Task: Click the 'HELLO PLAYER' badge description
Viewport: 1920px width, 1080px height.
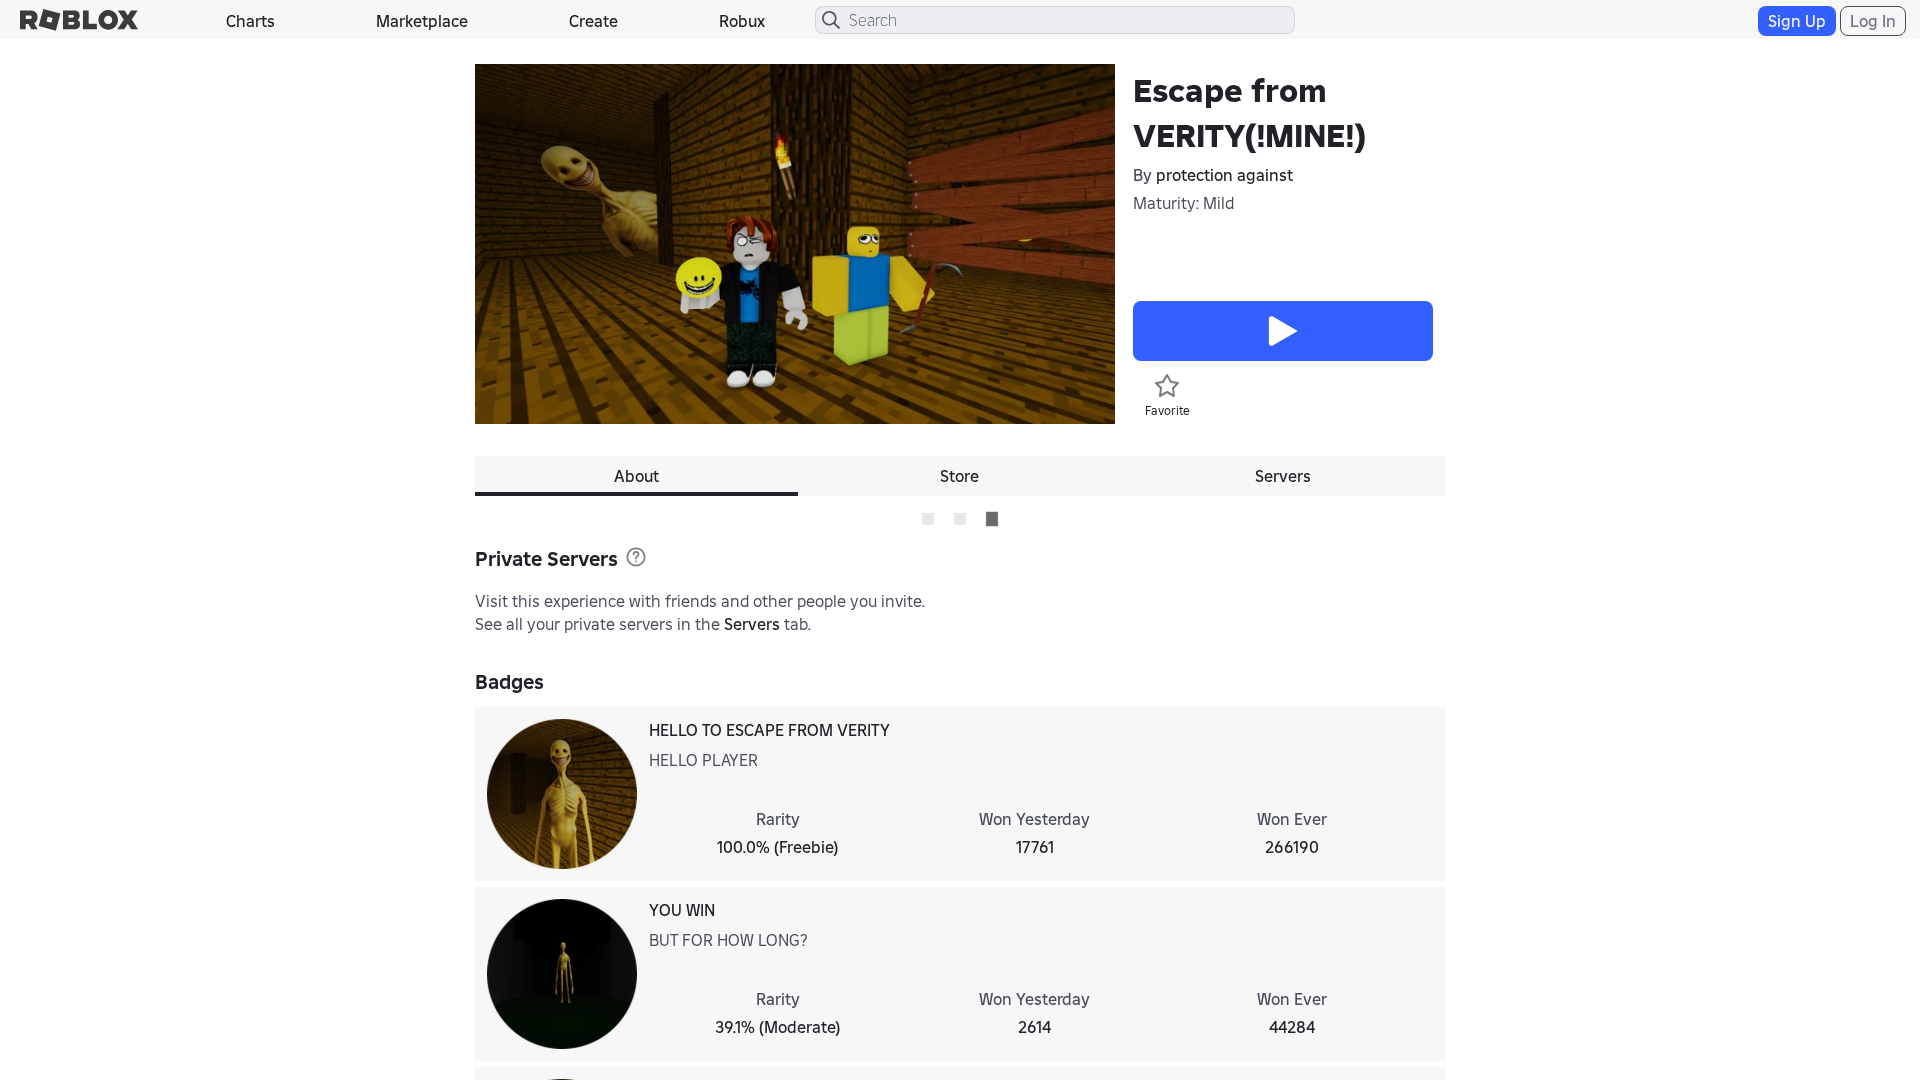Action: pos(703,760)
